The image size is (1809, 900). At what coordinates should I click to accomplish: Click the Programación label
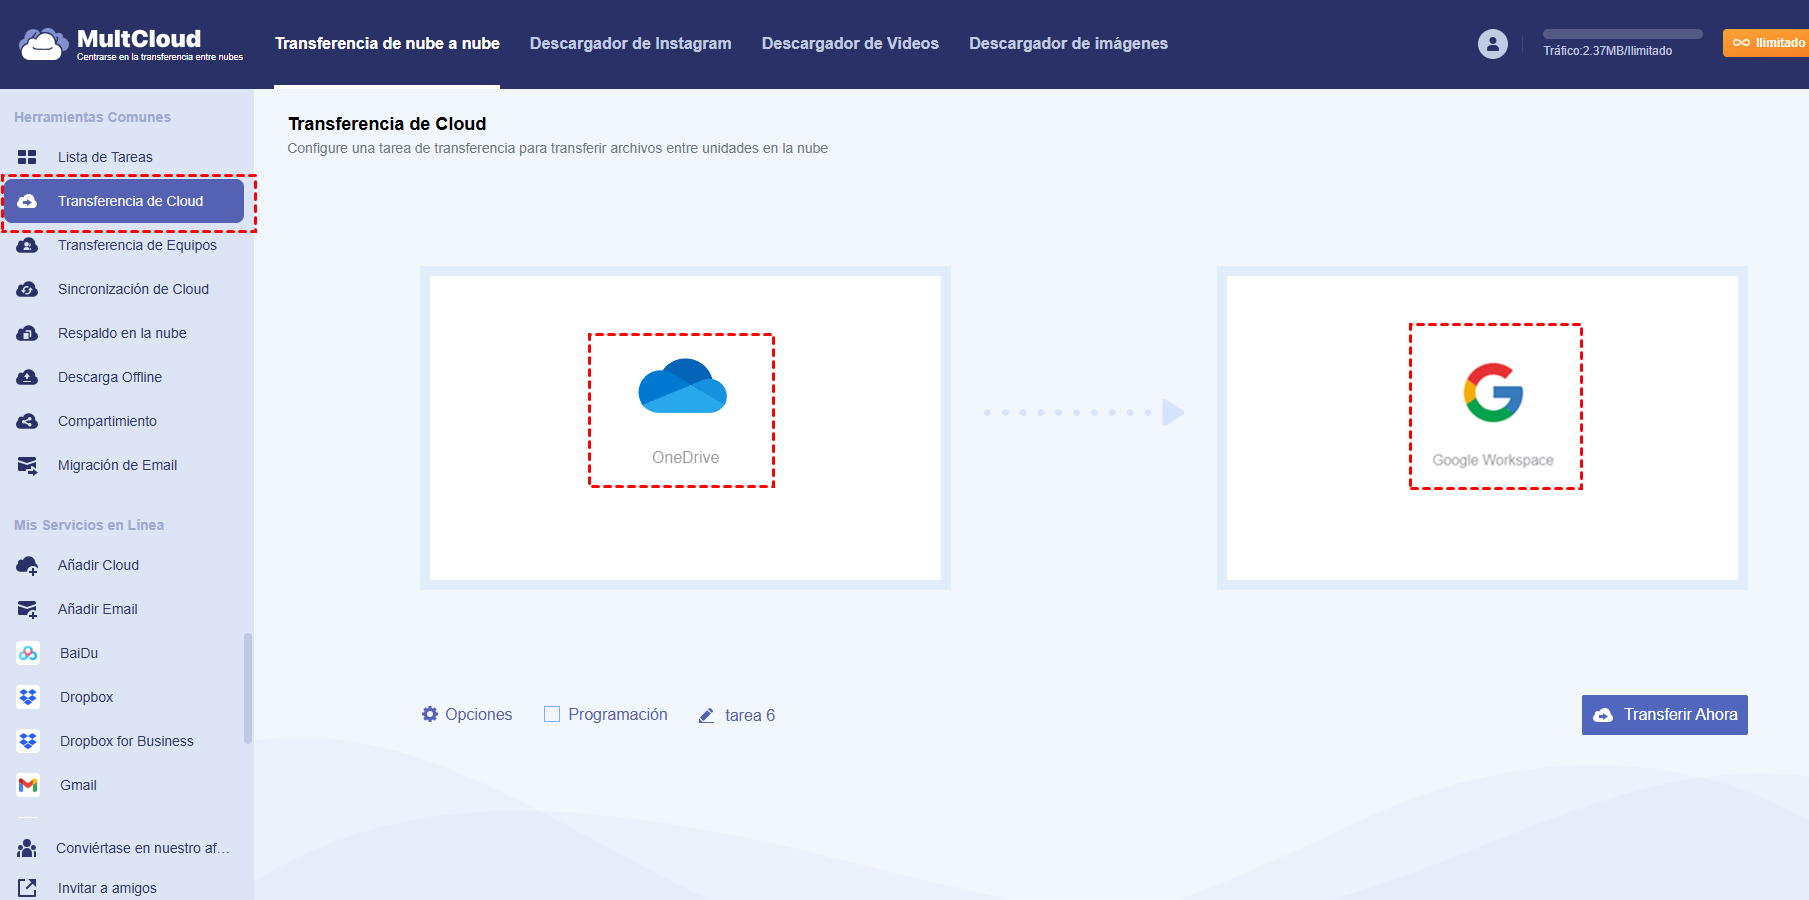(x=618, y=714)
